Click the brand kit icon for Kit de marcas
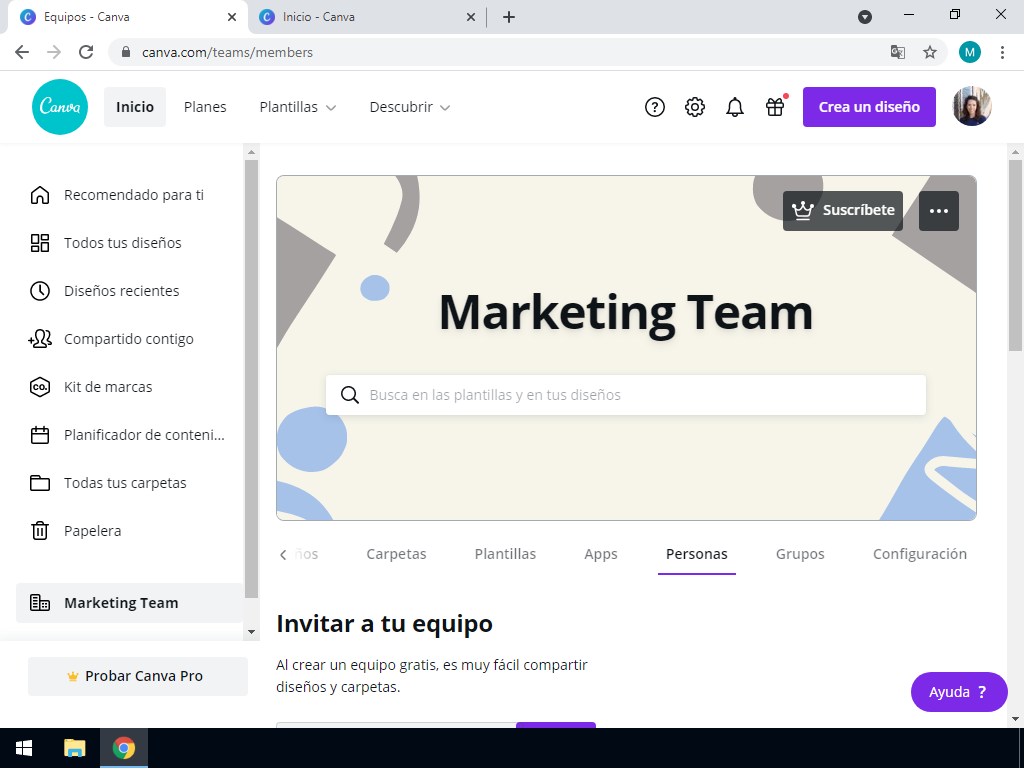 [40, 387]
